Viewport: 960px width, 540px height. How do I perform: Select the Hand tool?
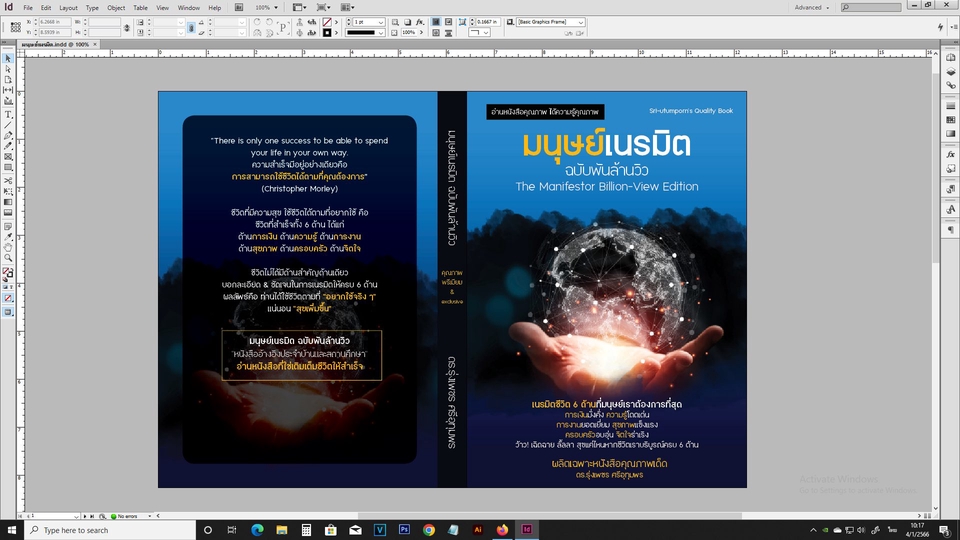[x=8, y=247]
